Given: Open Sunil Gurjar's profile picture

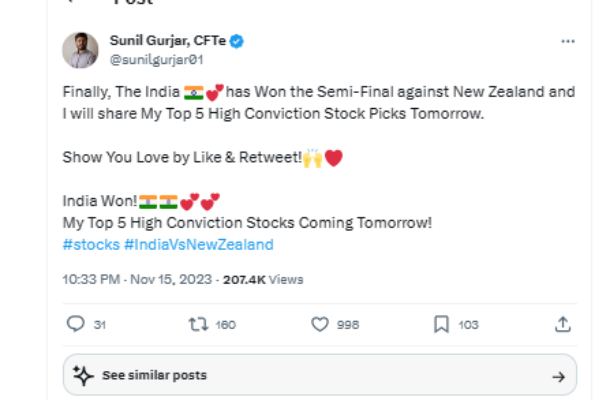Looking at the screenshot, I should pyautogui.click(x=80, y=50).
